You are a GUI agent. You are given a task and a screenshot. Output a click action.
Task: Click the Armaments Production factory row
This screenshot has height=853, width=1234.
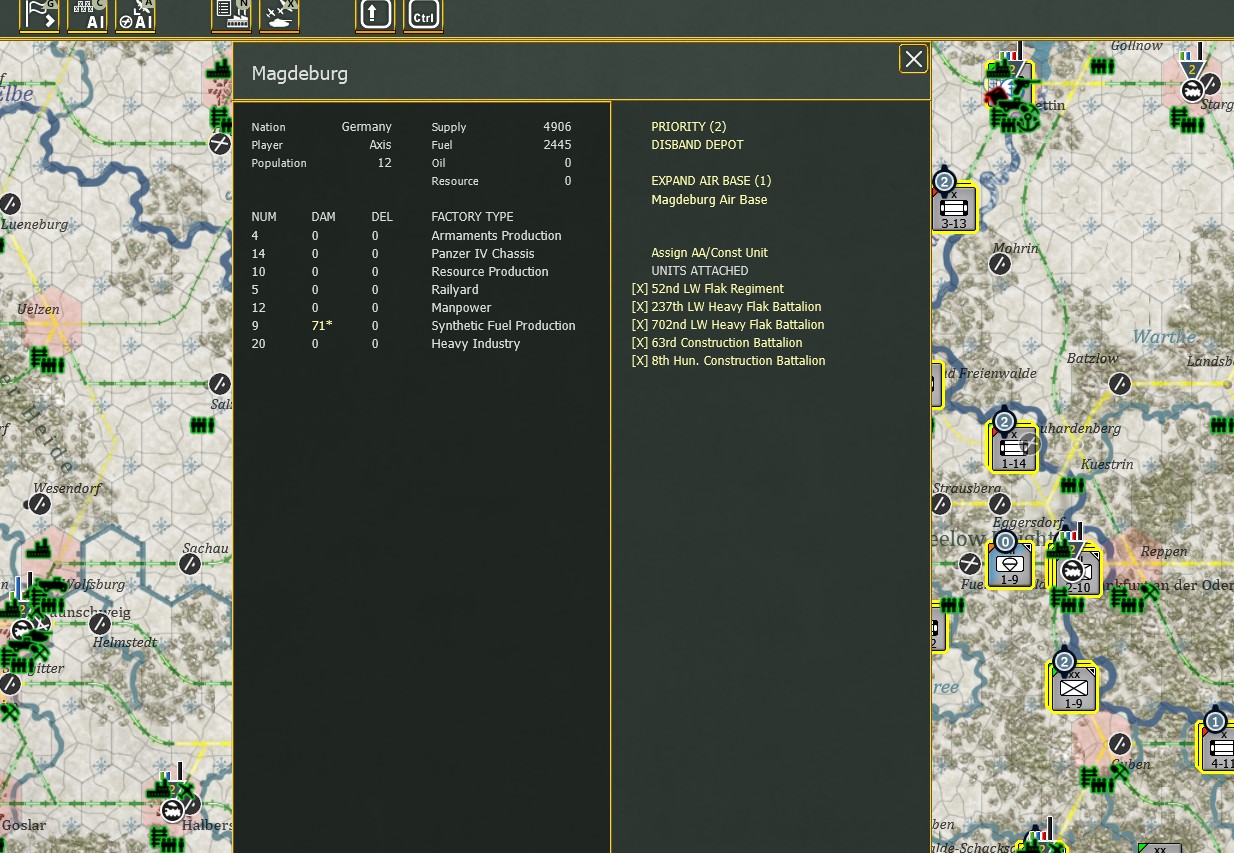pyautogui.click(x=407, y=236)
